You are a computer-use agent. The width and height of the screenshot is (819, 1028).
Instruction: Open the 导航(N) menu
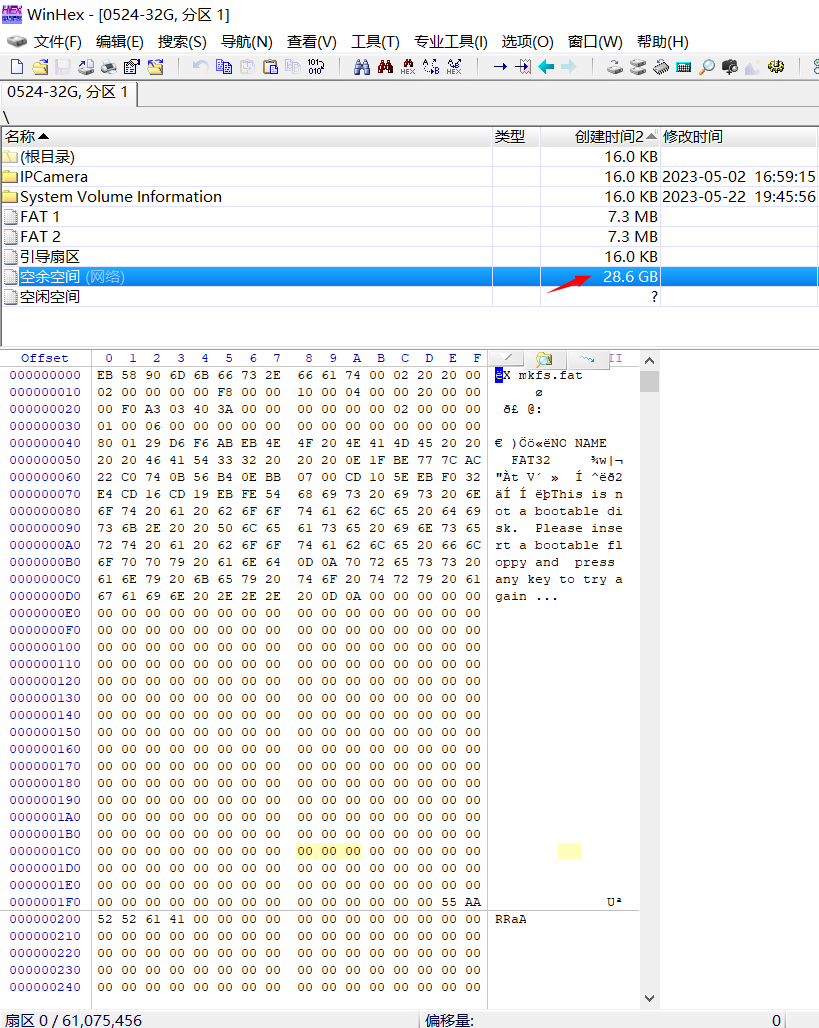tap(246, 42)
